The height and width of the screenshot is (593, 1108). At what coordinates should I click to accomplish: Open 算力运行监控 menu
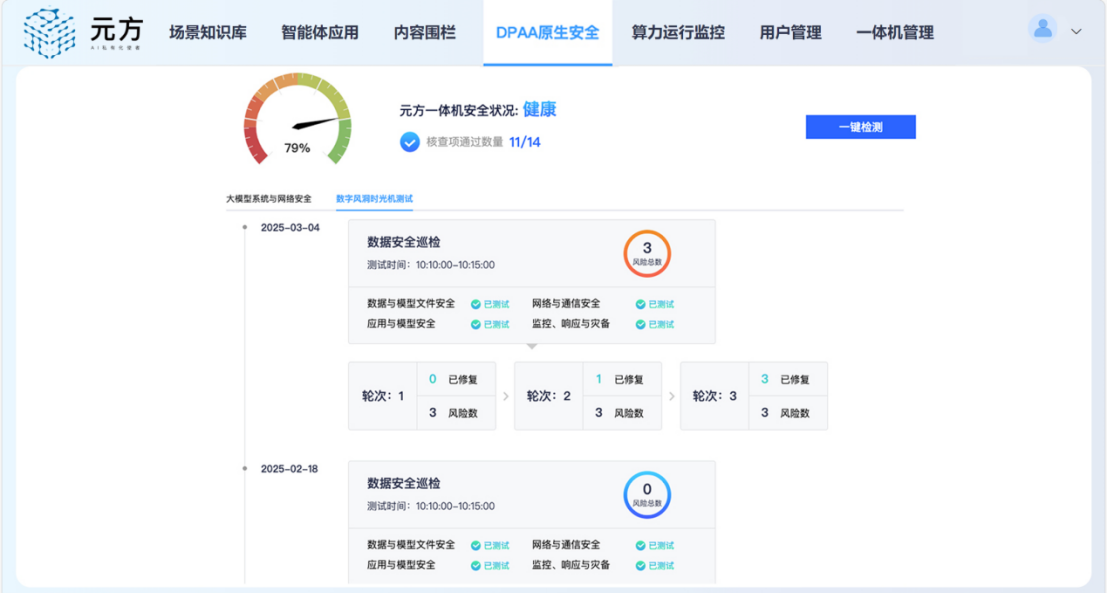pos(678,33)
